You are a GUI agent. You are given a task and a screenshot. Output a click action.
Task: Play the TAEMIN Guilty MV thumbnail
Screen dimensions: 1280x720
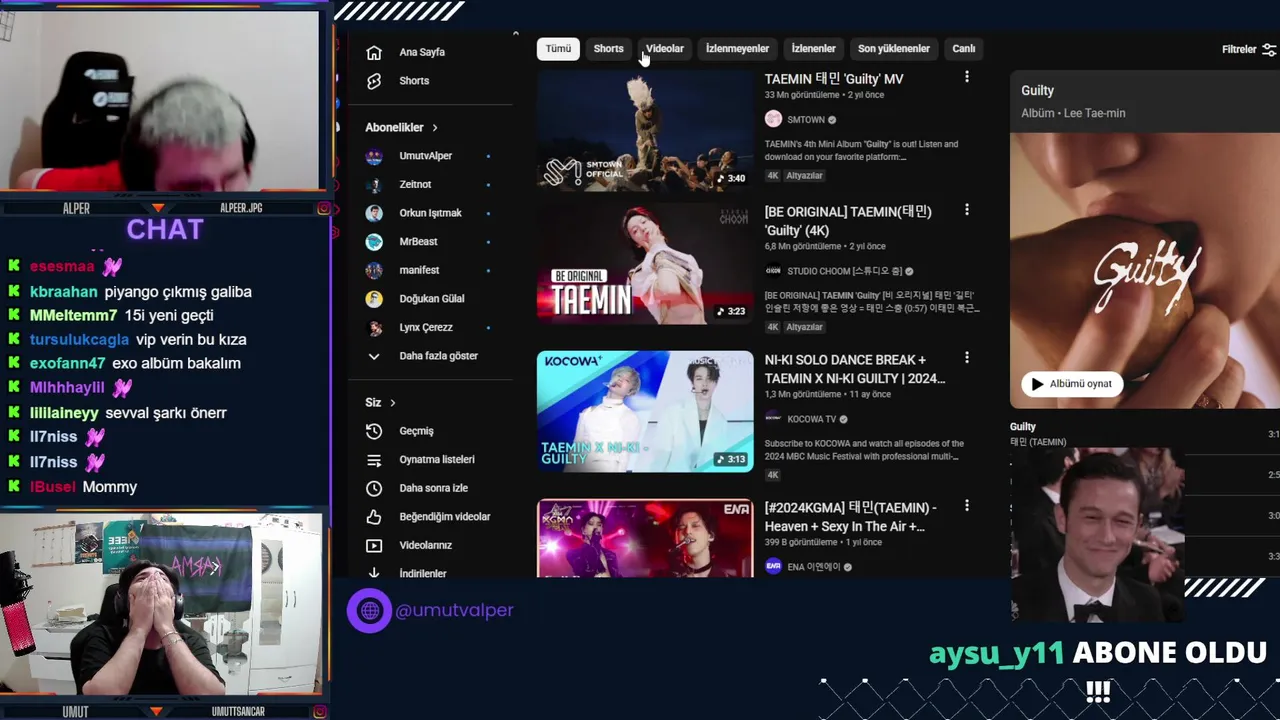point(645,130)
